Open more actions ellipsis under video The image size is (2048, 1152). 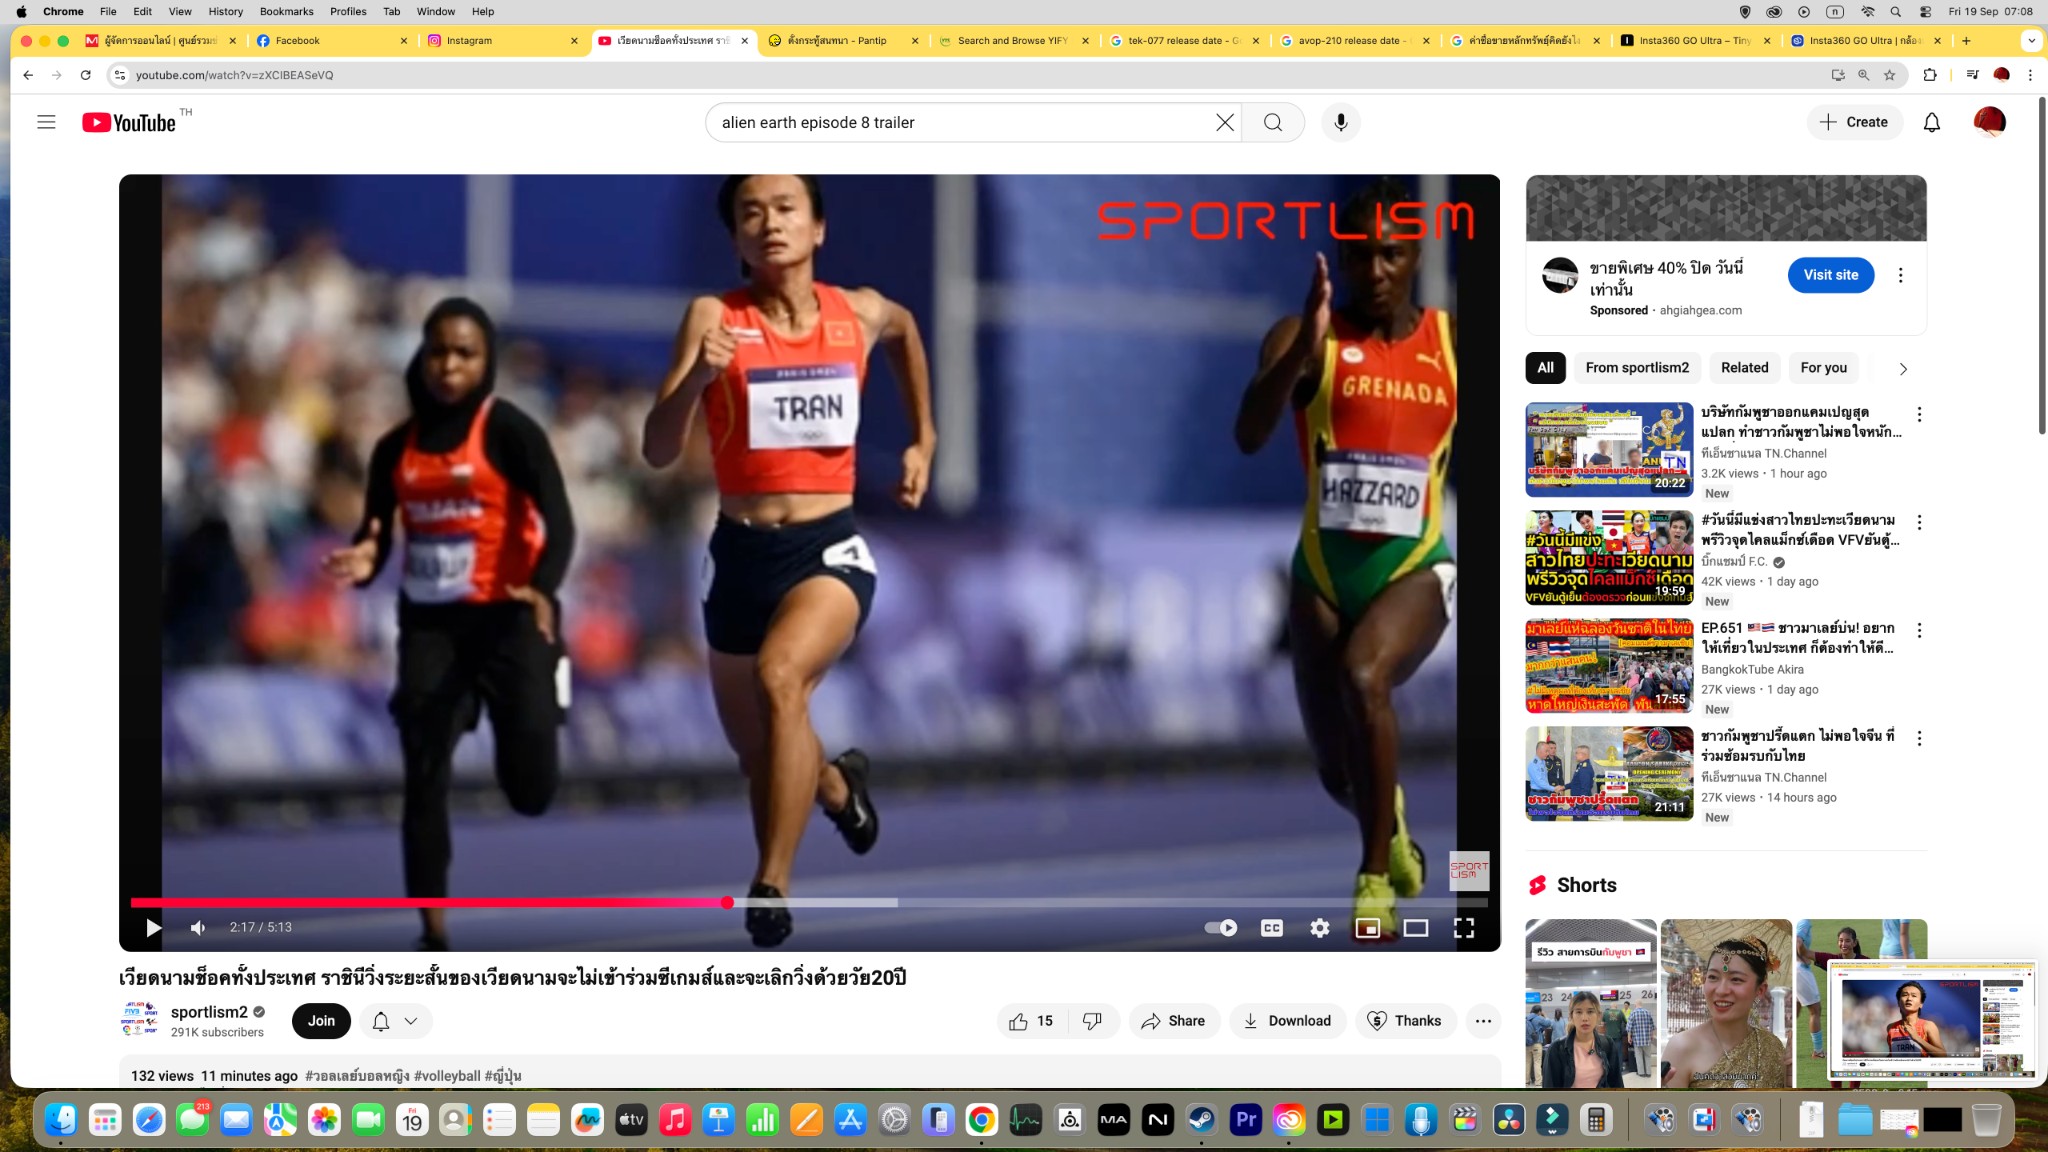tap(1483, 1021)
